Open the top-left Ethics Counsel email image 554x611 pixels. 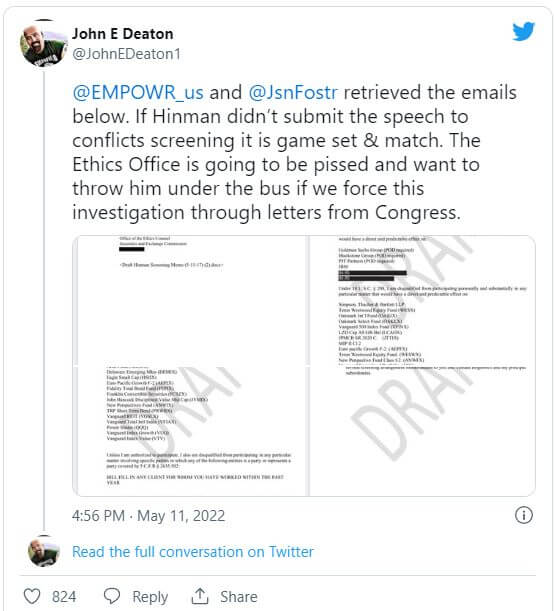(x=191, y=300)
